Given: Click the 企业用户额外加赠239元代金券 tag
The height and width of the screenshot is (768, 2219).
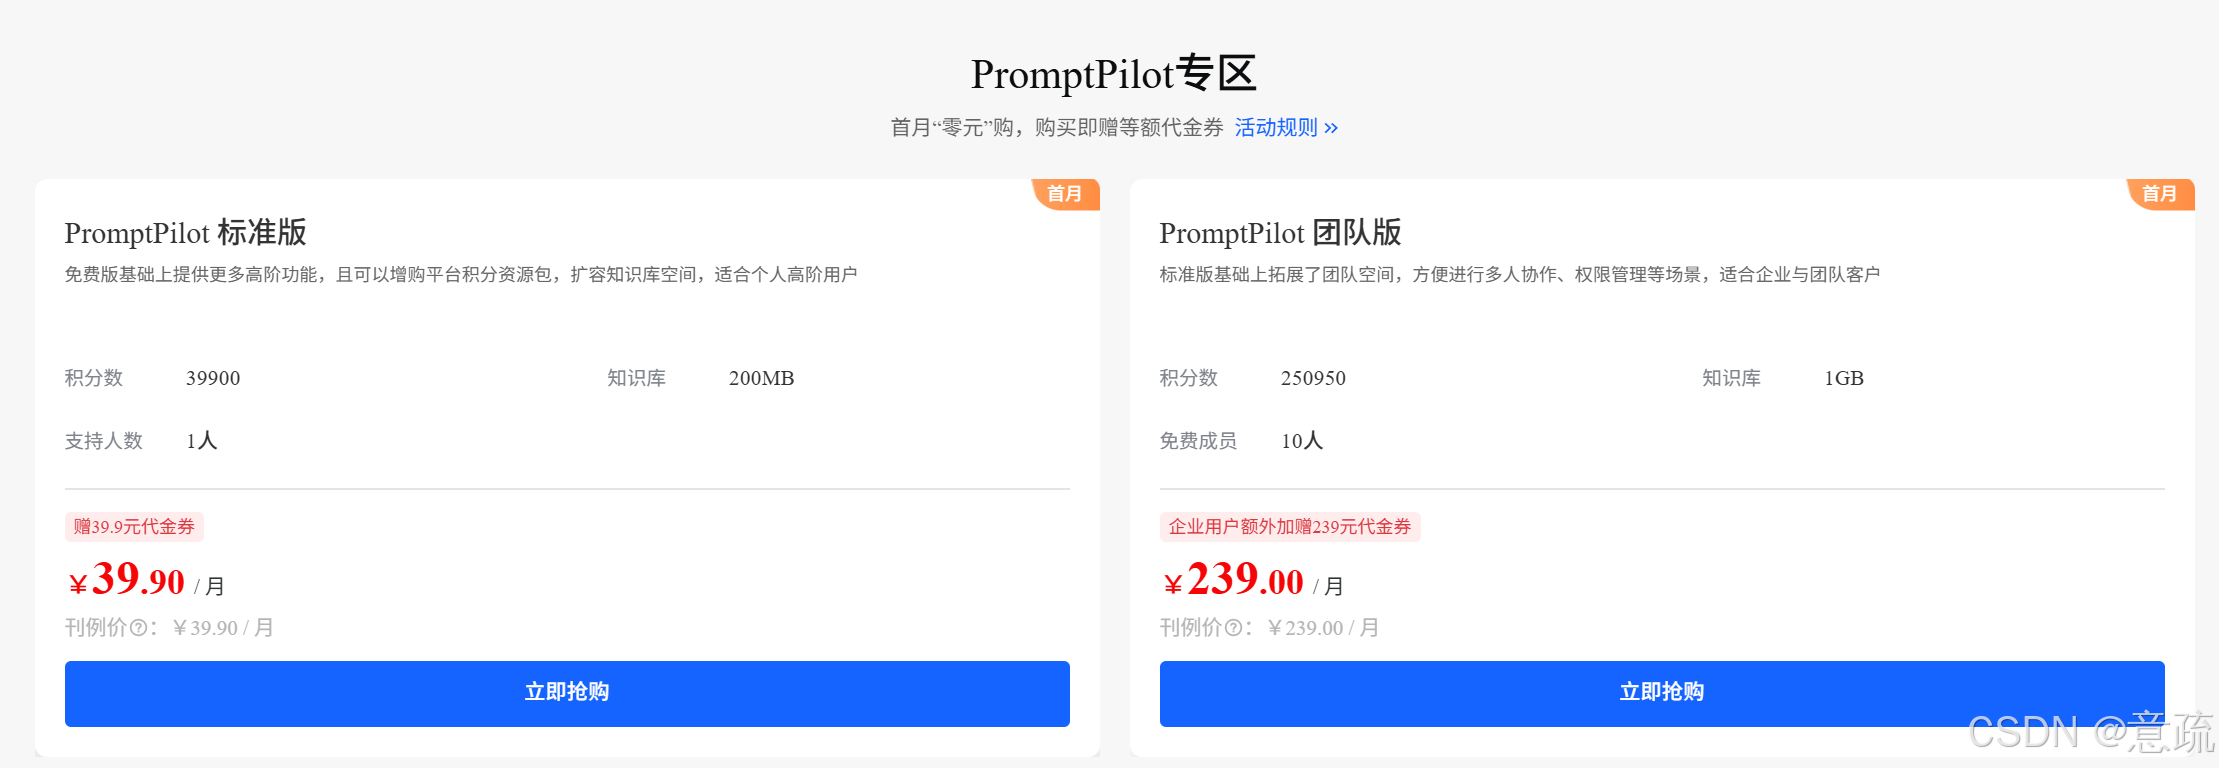Looking at the screenshot, I should (1290, 527).
